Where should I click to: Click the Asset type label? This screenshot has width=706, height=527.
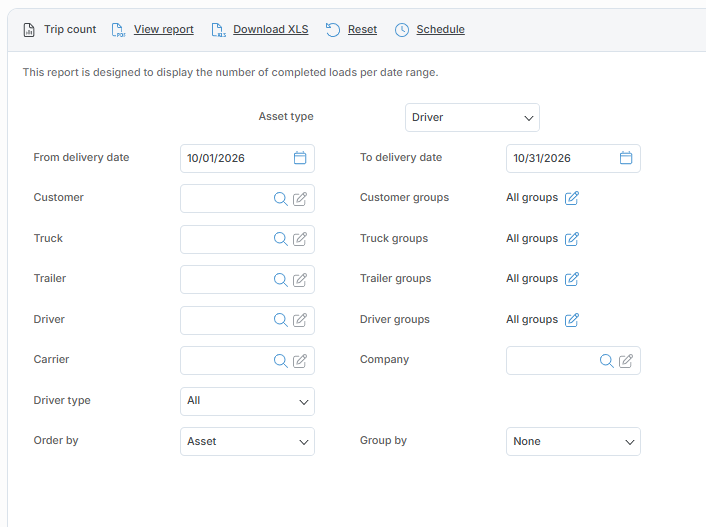(286, 116)
